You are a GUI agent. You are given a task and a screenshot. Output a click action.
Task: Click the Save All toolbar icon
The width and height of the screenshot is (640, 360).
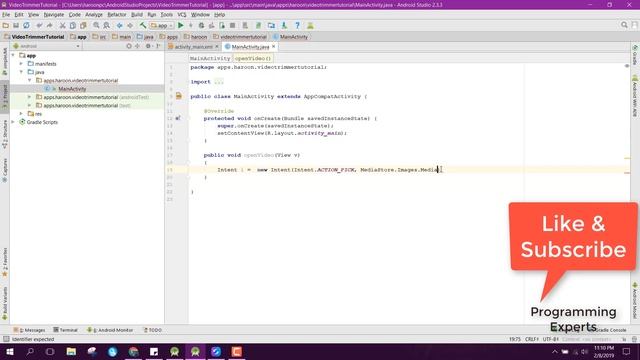click(x=16, y=25)
